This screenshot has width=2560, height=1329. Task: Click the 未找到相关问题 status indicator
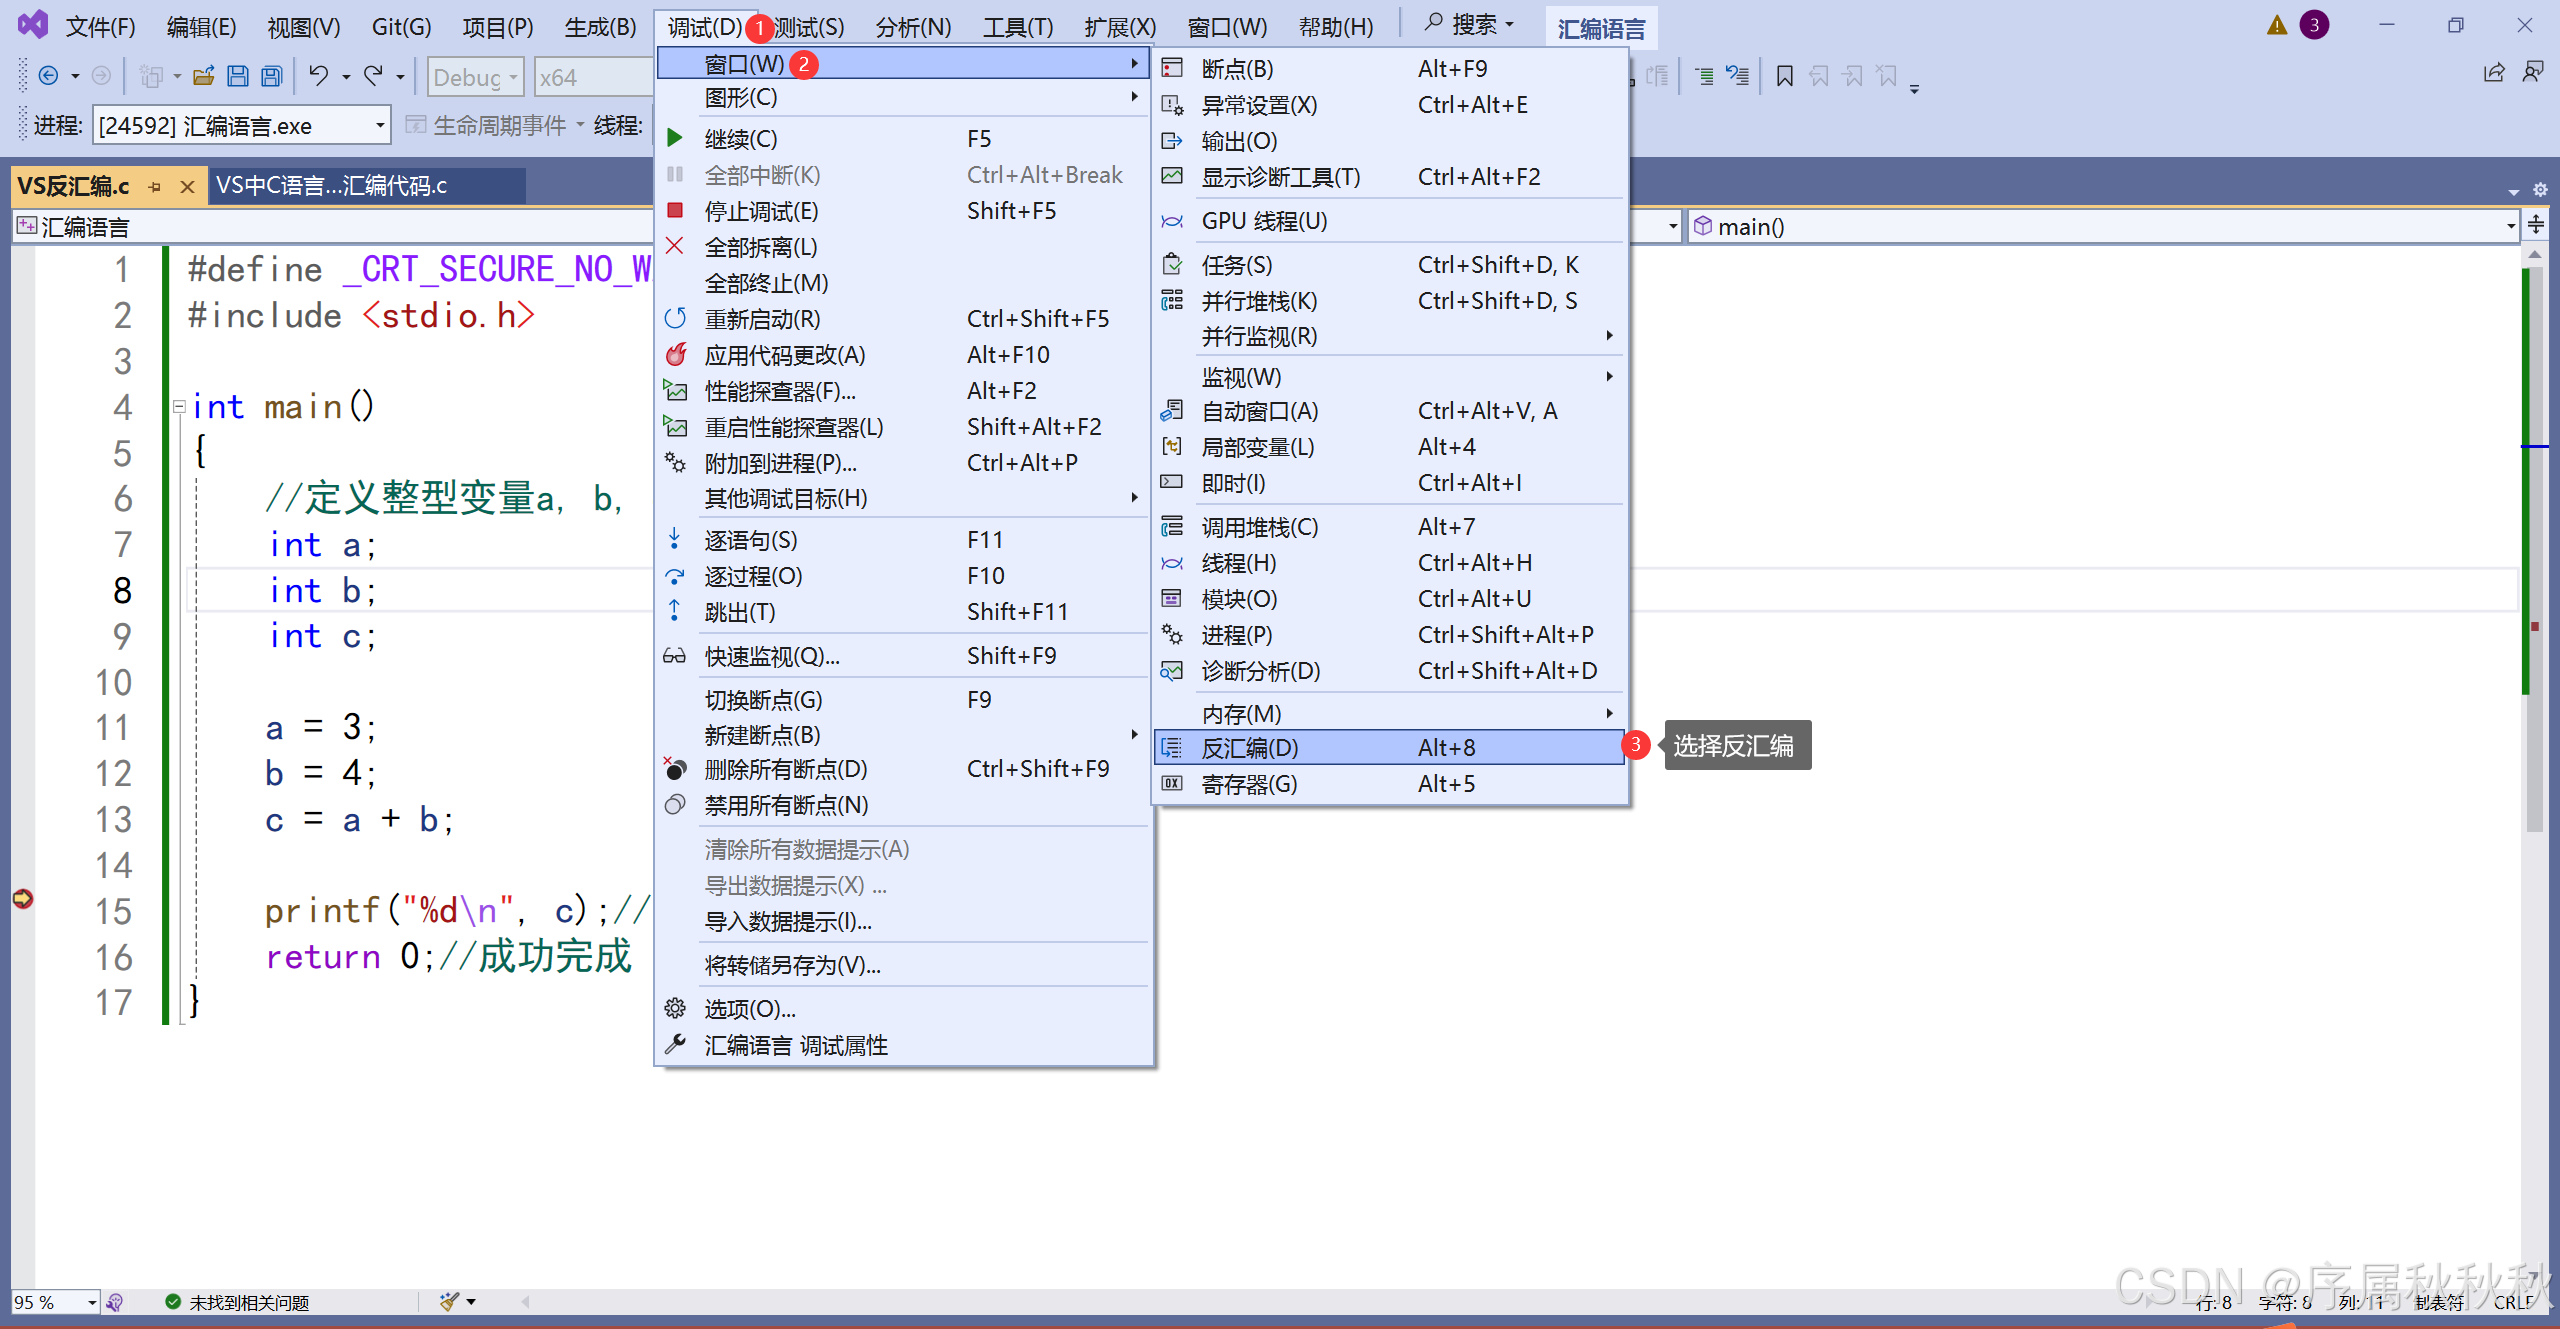237,1302
